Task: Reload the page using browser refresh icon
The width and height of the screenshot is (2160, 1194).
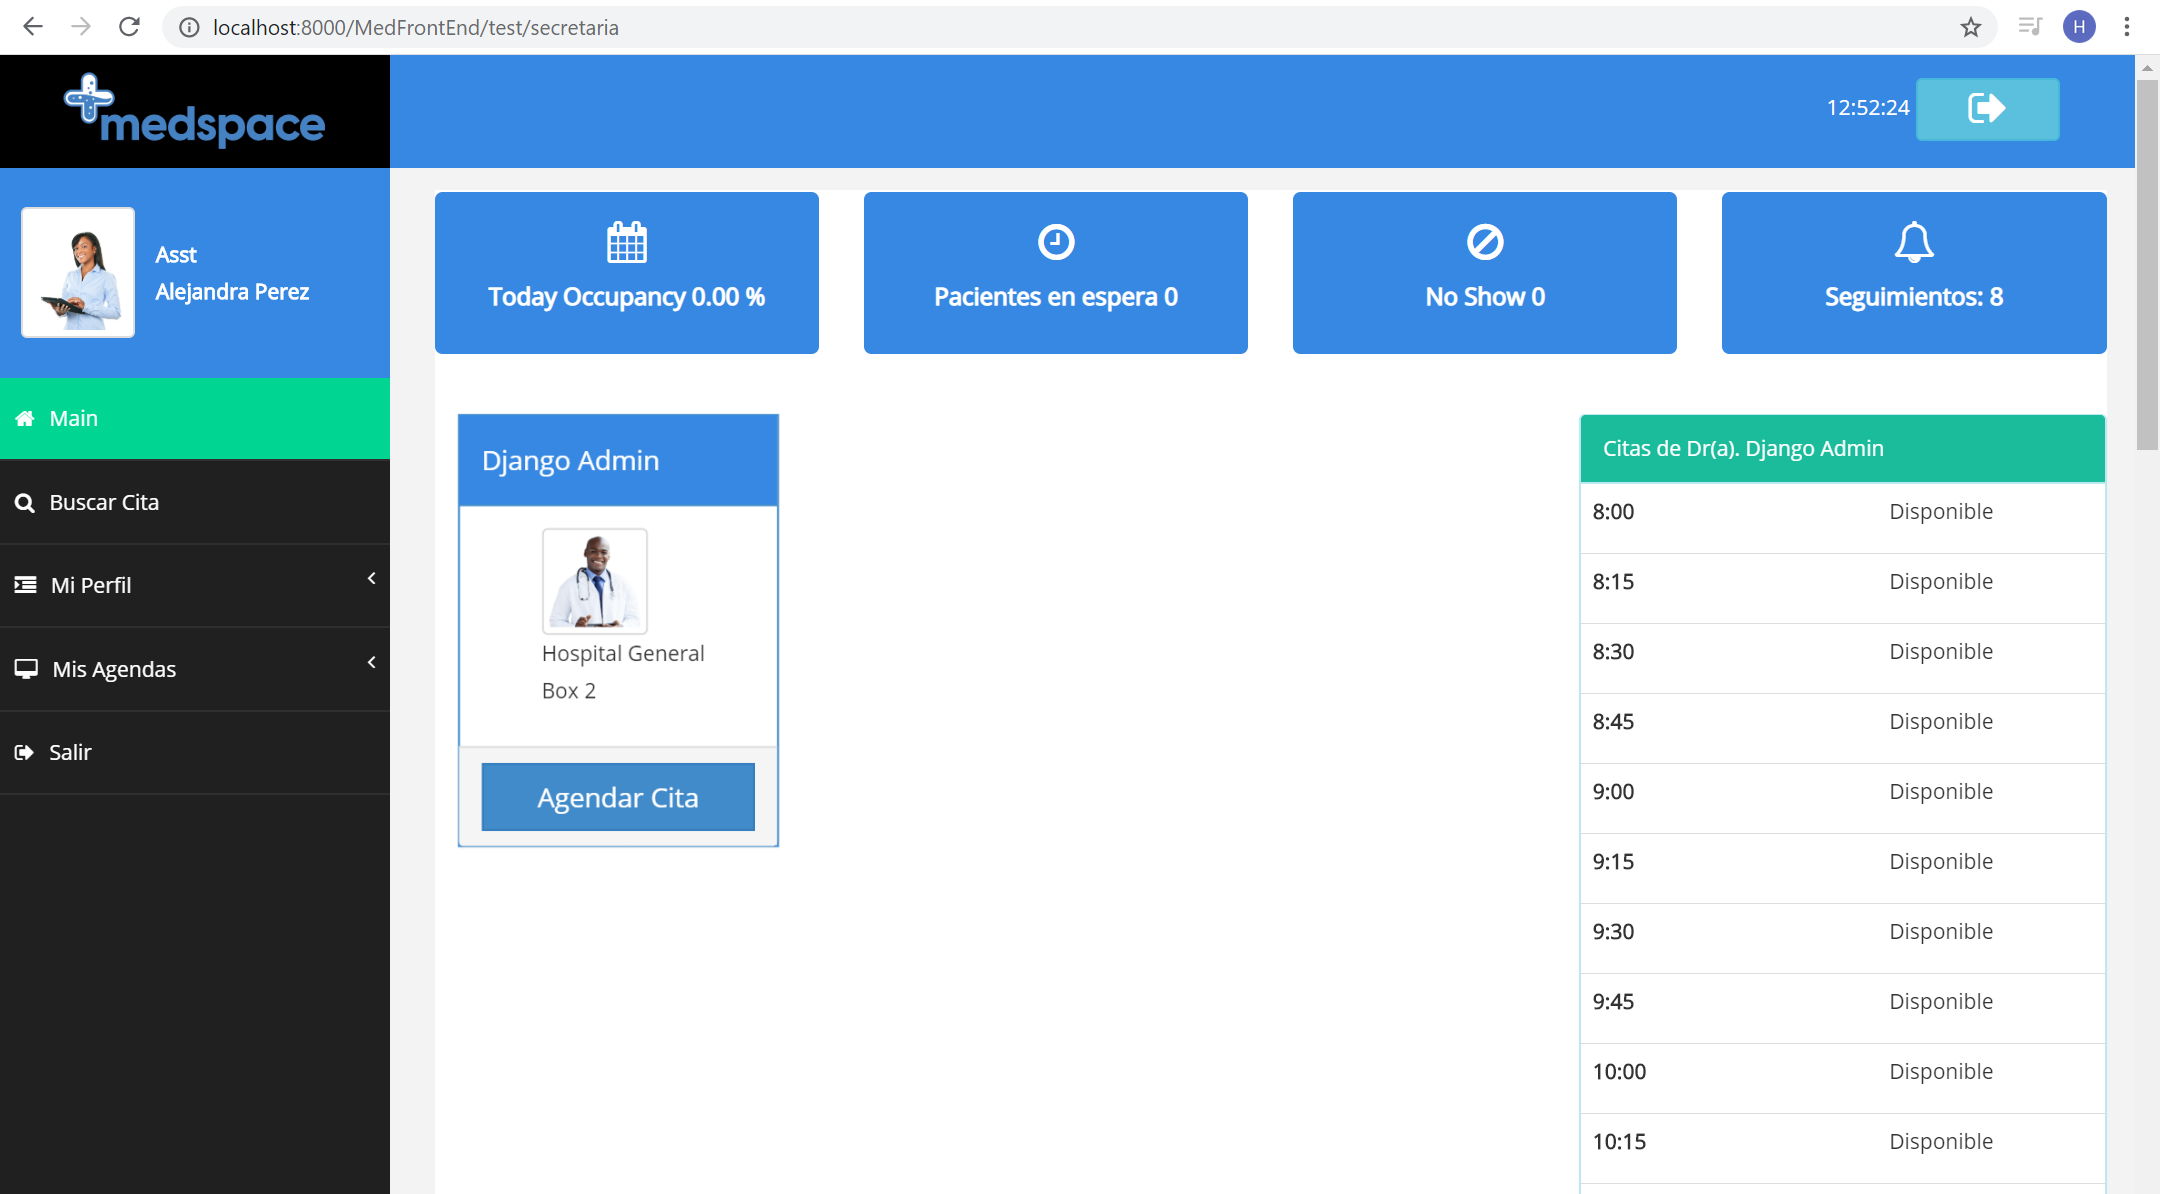Action: point(129,27)
